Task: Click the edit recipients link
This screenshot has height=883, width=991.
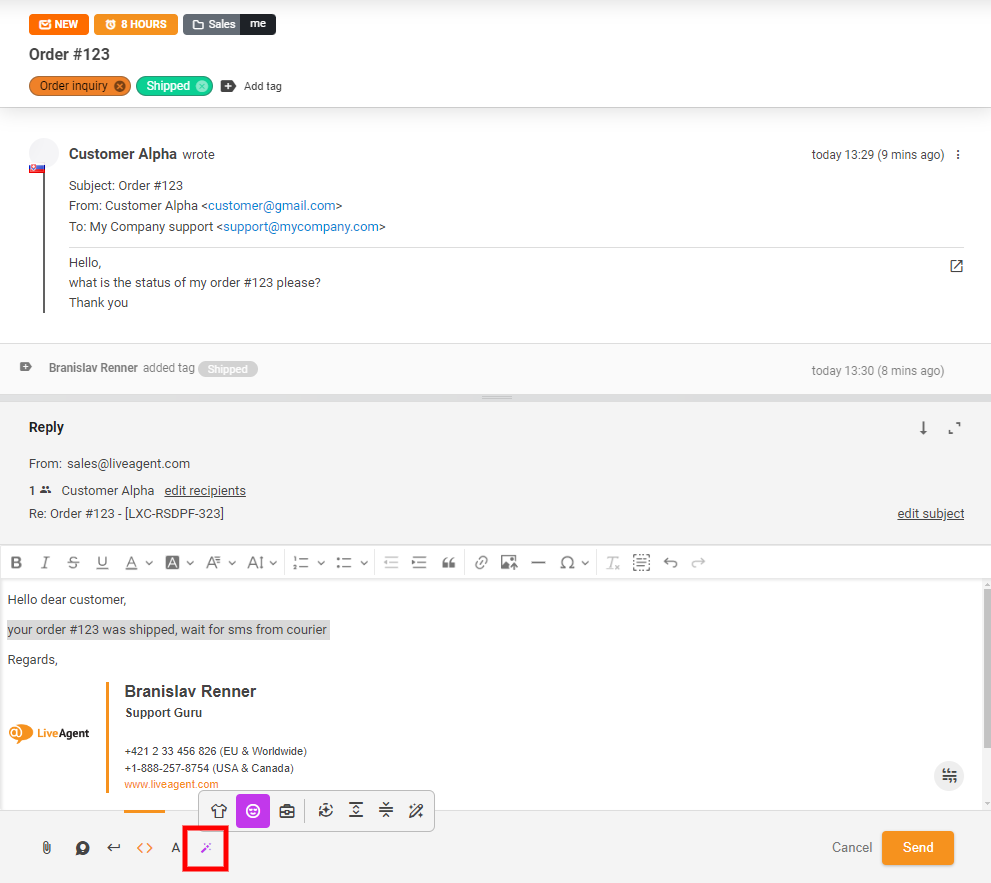Action: tap(205, 490)
